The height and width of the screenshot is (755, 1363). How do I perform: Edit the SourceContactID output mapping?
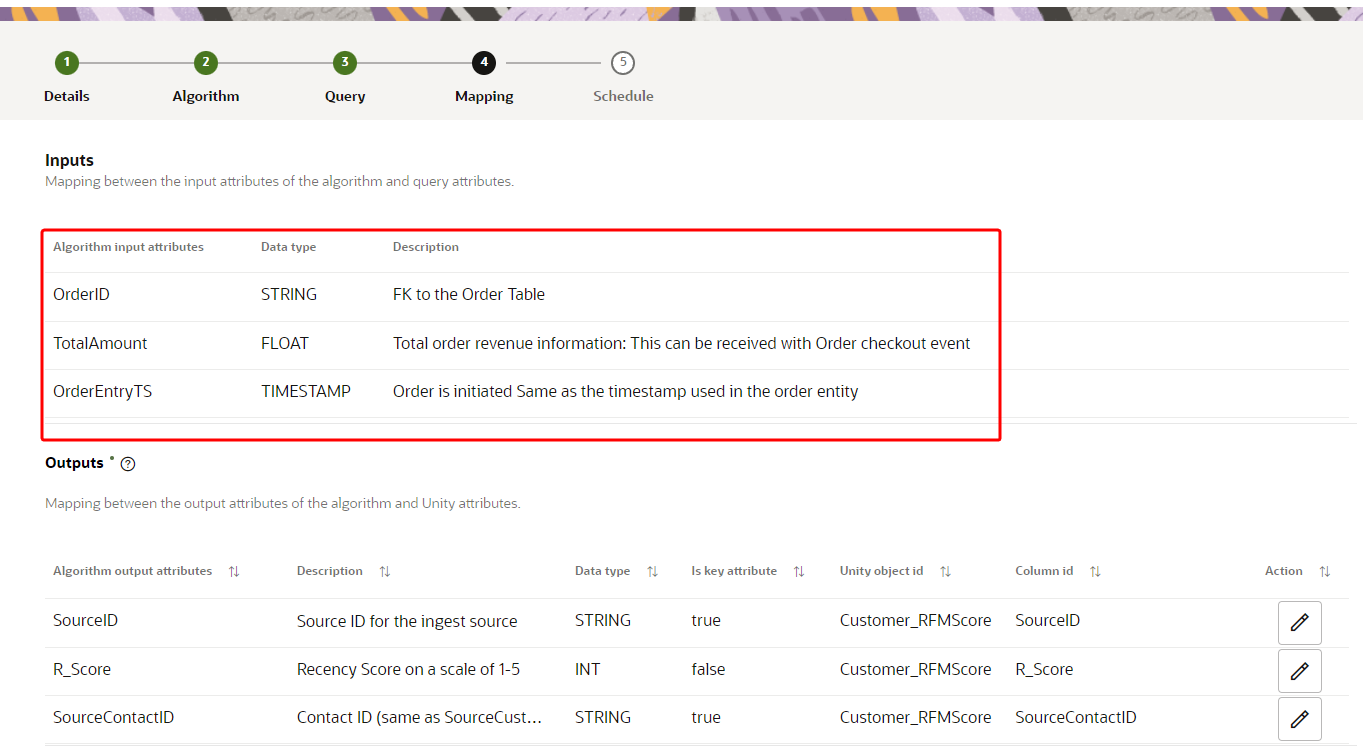tap(1299, 719)
